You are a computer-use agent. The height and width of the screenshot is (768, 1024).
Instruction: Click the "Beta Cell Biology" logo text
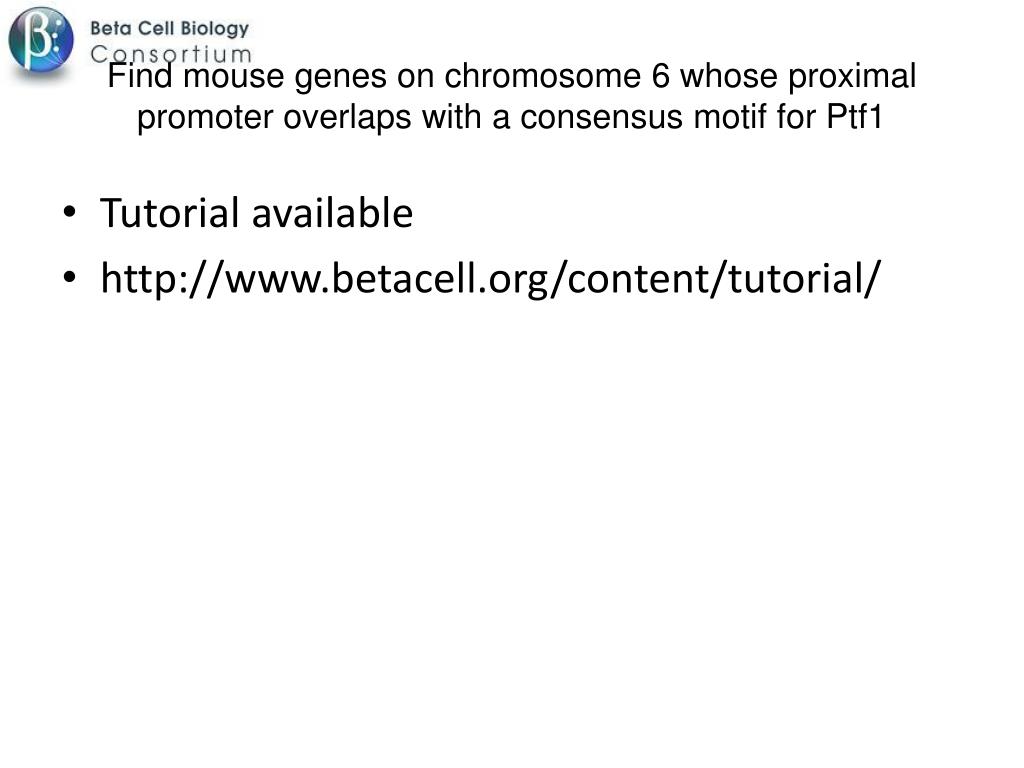(170, 29)
